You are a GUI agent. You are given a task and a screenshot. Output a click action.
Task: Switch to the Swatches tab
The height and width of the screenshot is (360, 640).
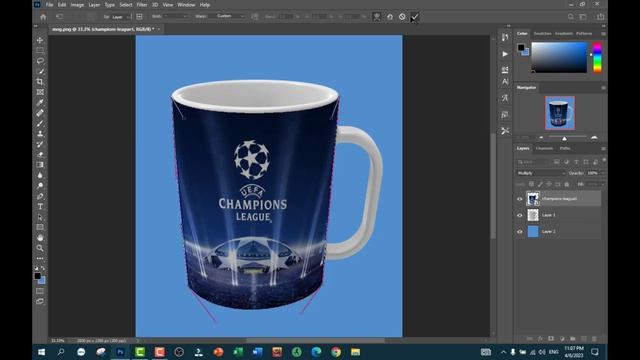(x=542, y=33)
